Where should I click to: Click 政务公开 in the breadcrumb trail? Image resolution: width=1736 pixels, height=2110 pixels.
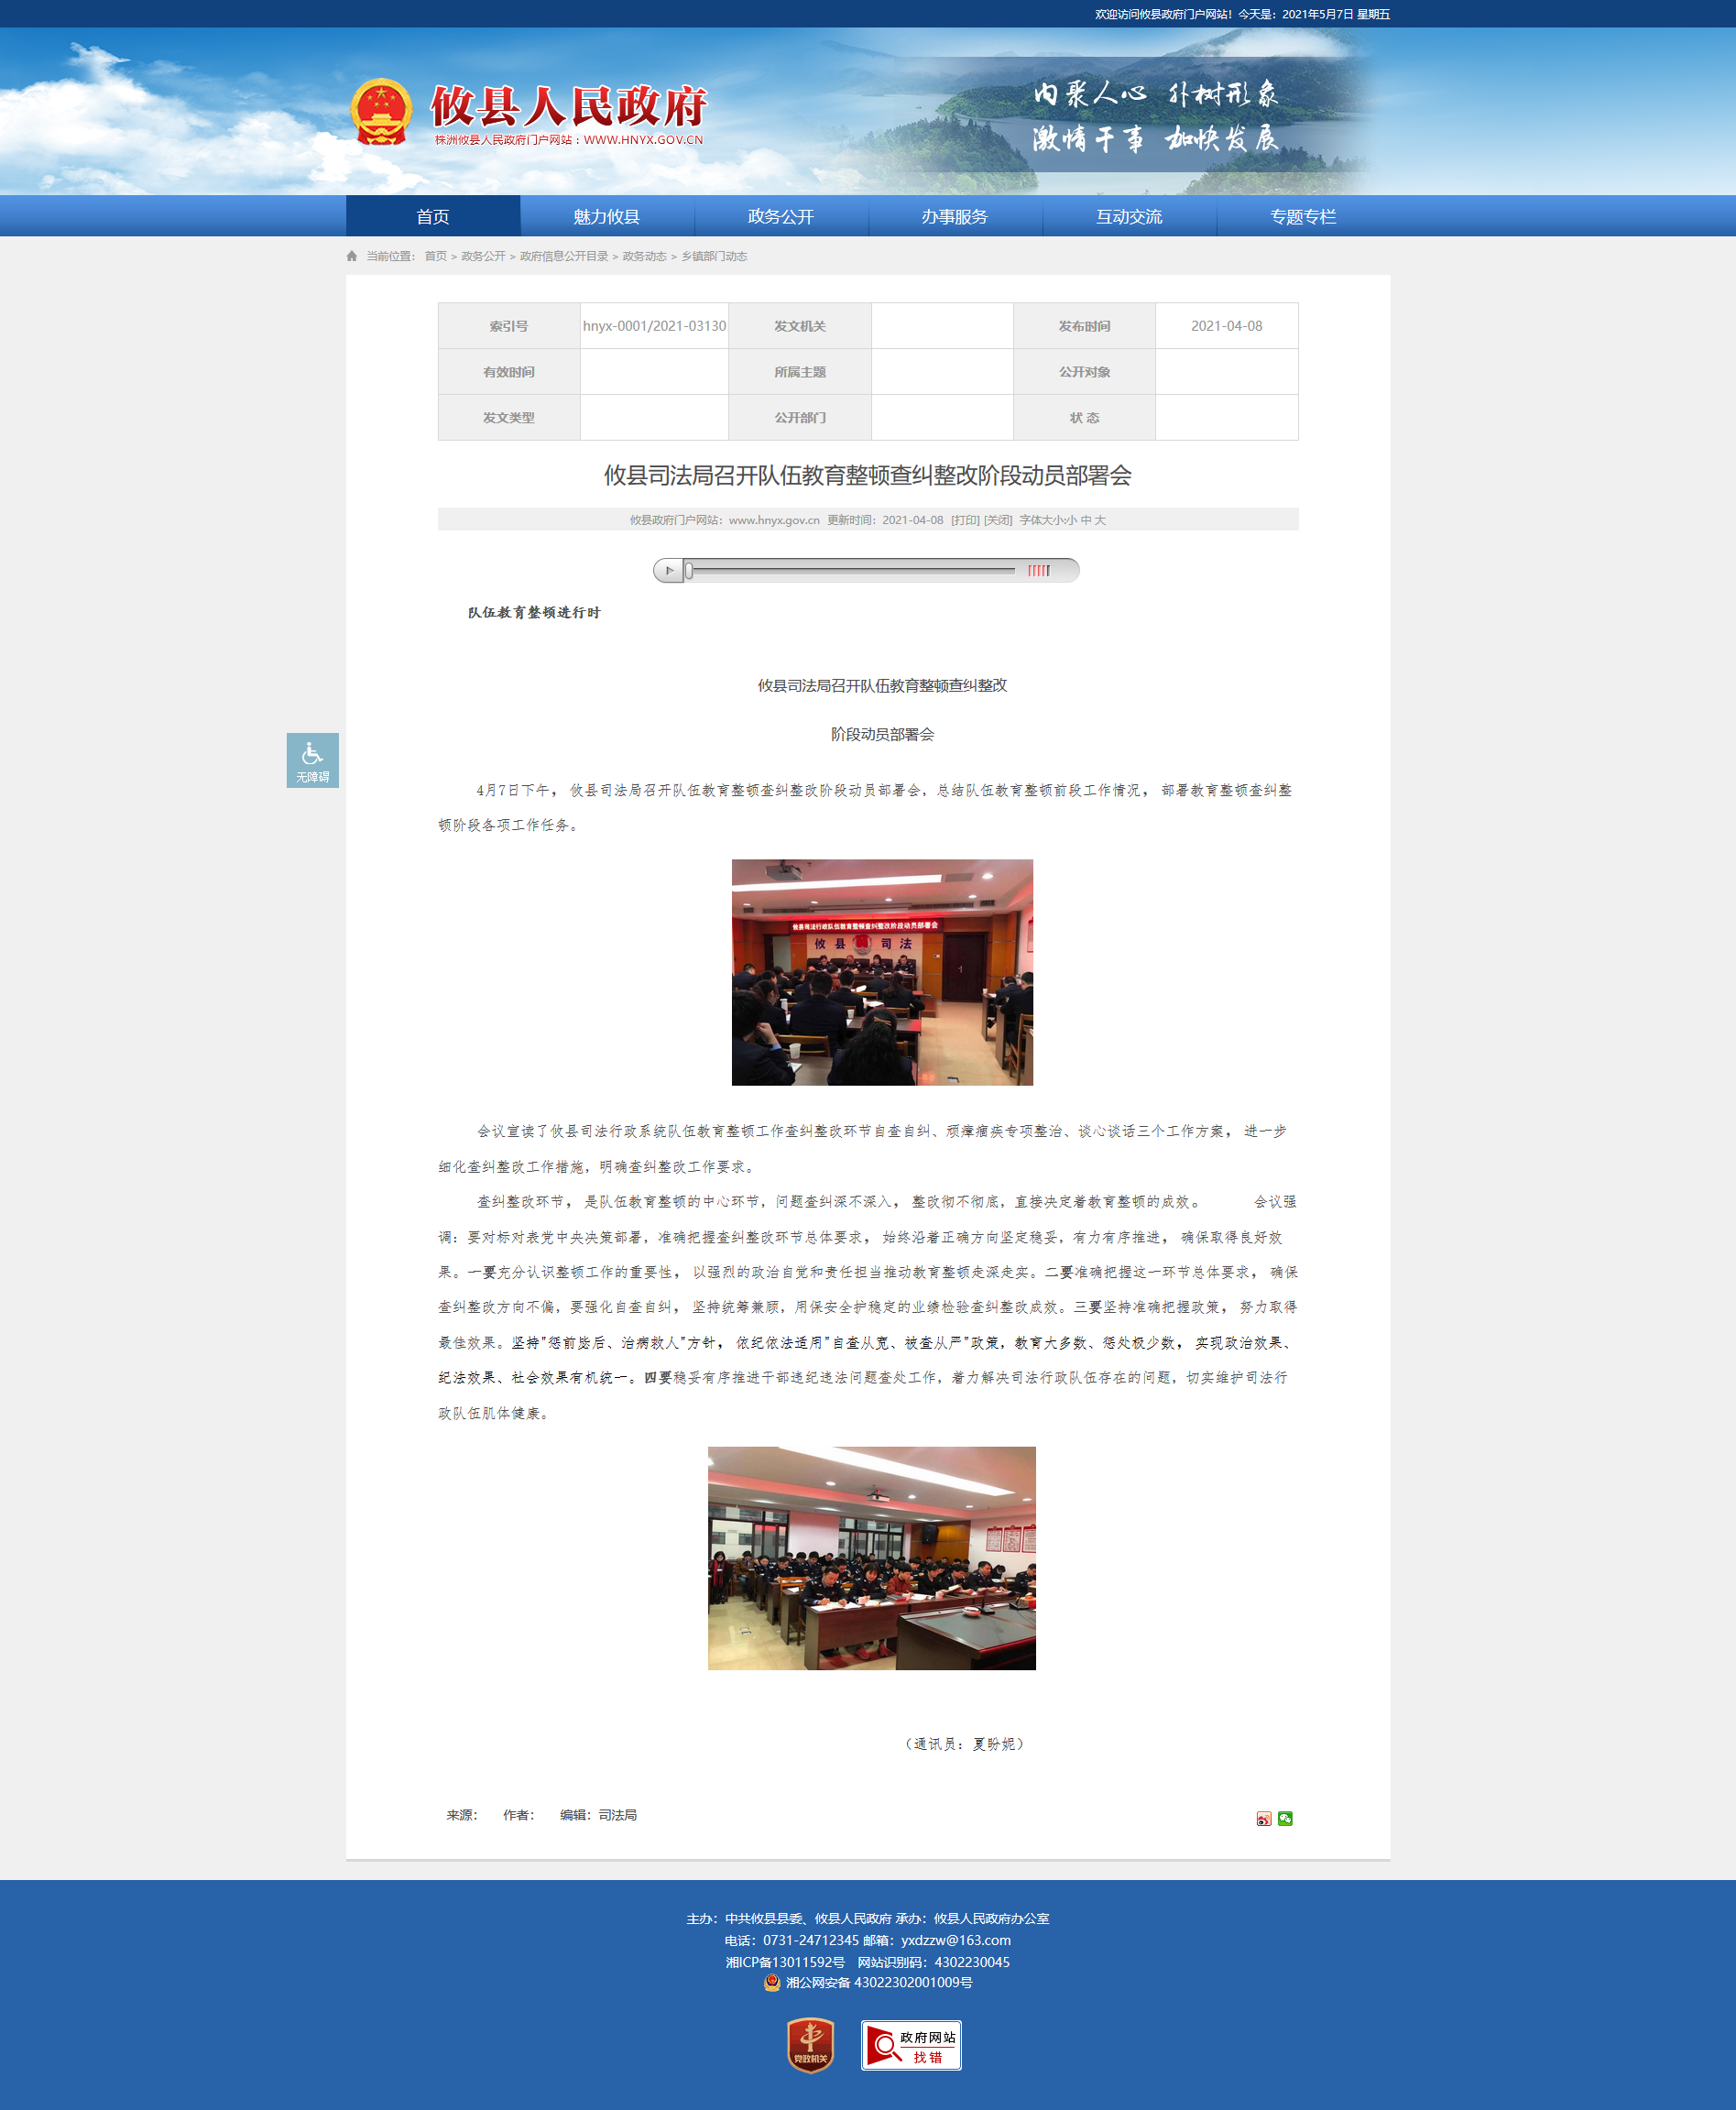(483, 256)
